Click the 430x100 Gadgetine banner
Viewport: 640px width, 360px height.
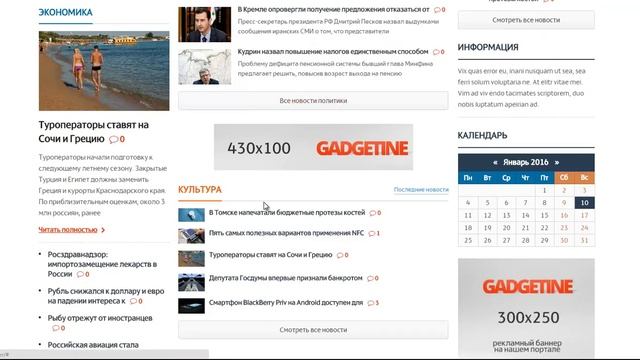point(313,147)
